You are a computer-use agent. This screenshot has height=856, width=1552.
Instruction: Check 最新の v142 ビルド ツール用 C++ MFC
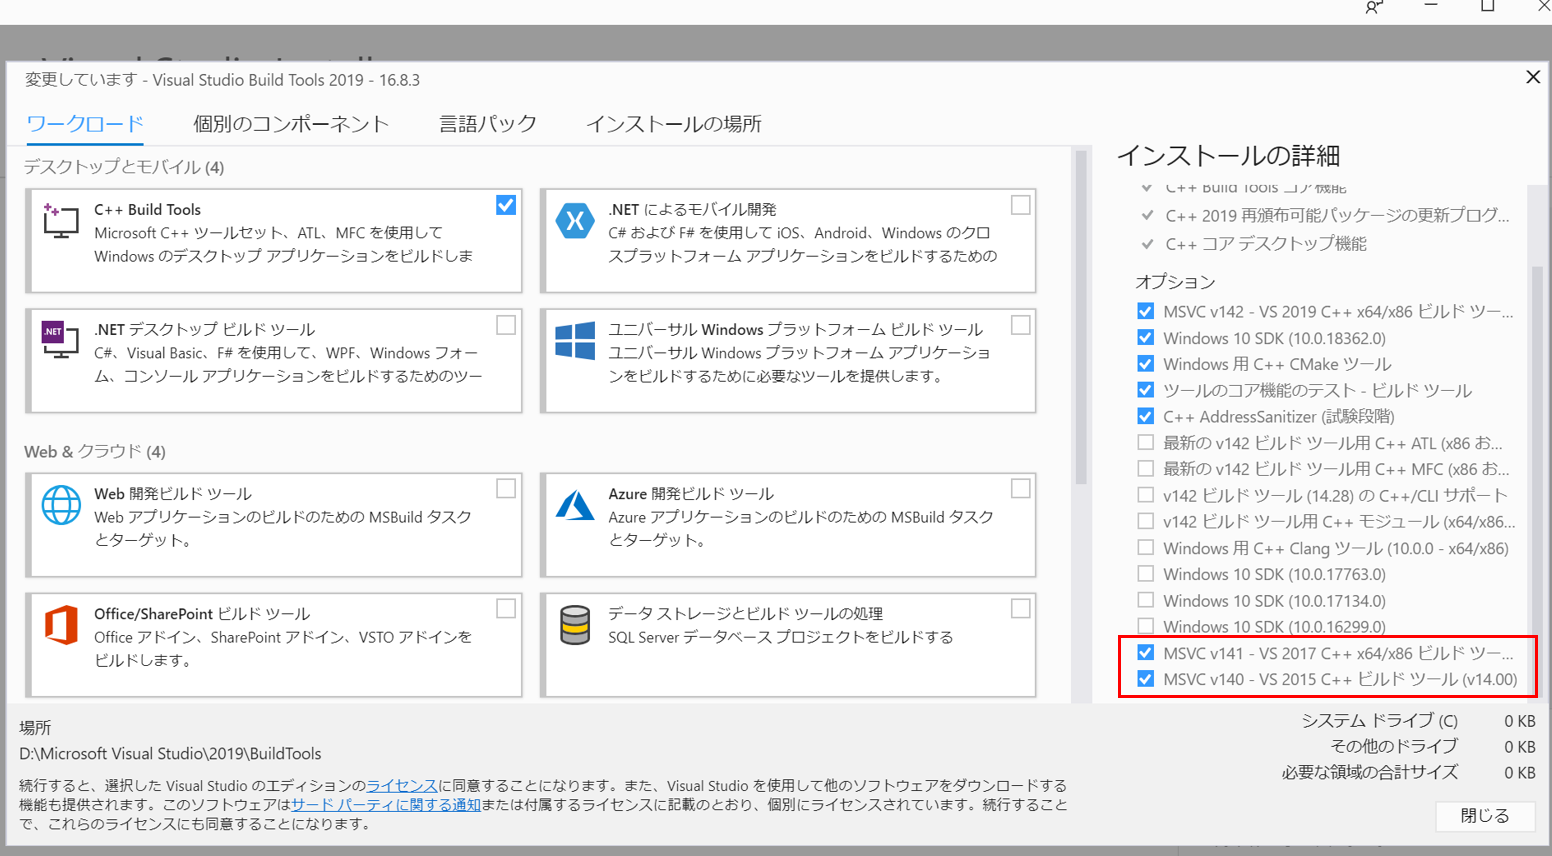[x=1146, y=468]
